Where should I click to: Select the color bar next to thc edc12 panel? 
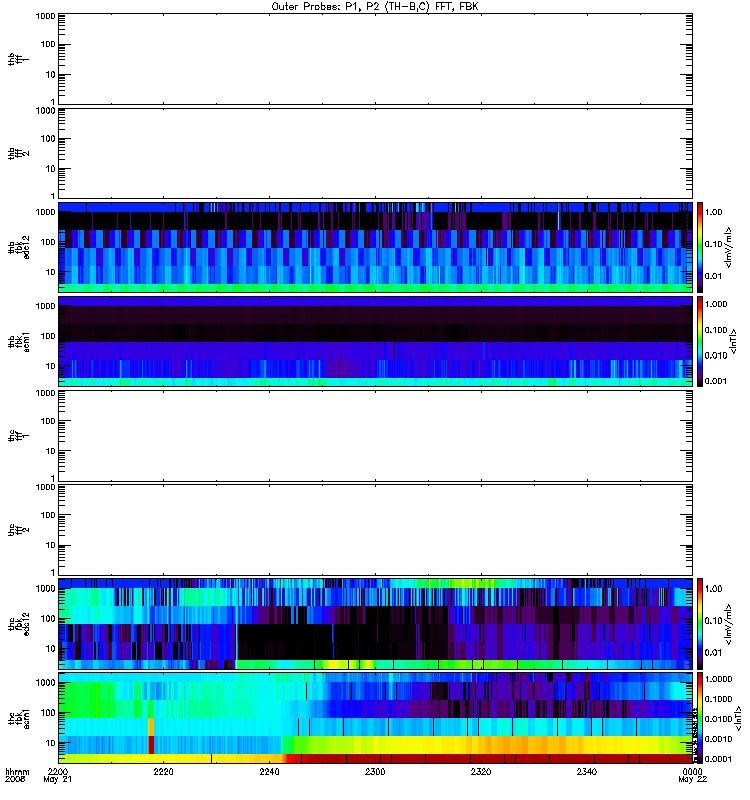pos(702,624)
